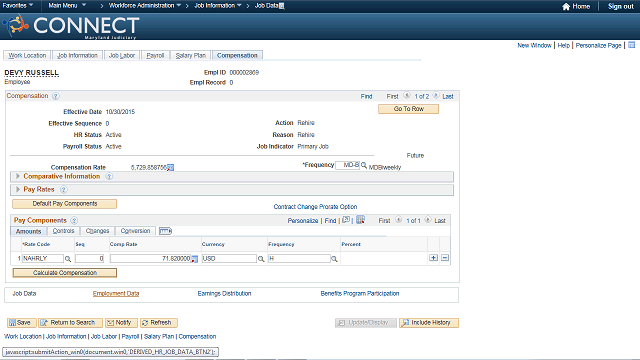Open the Compensation section help icon
The height and width of the screenshot is (360, 640).
coord(56,96)
